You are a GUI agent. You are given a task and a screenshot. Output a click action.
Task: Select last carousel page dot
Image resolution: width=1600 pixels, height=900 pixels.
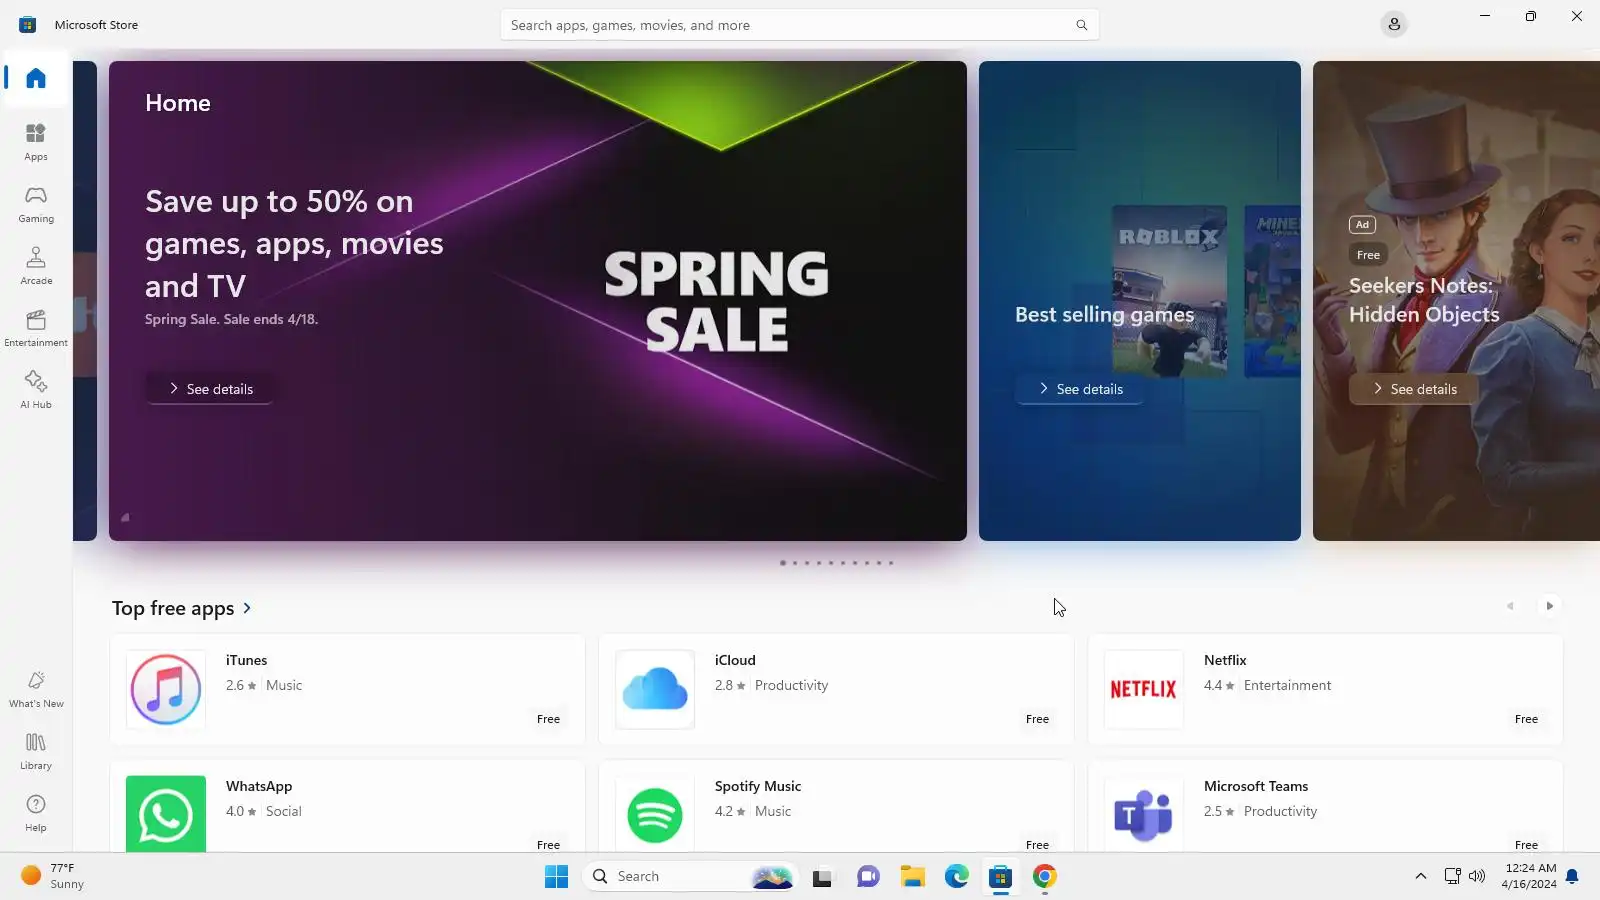891,563
